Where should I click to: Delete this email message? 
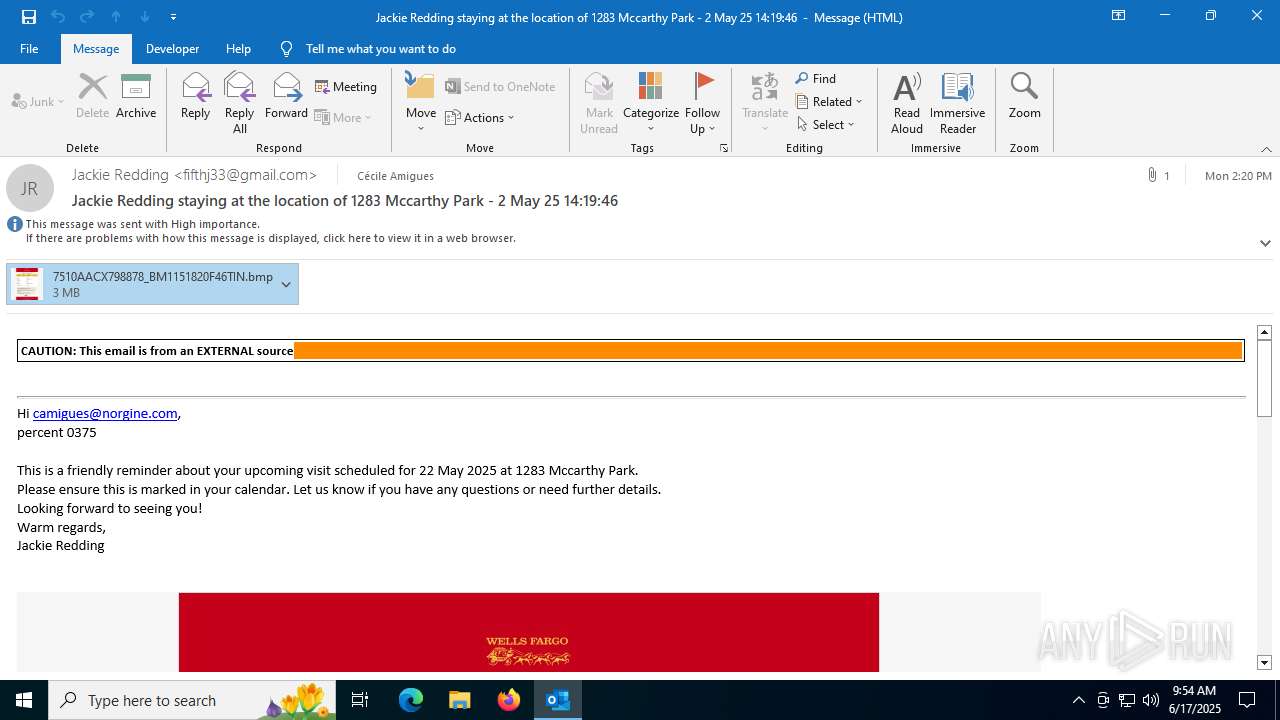[x=92, y=96]
